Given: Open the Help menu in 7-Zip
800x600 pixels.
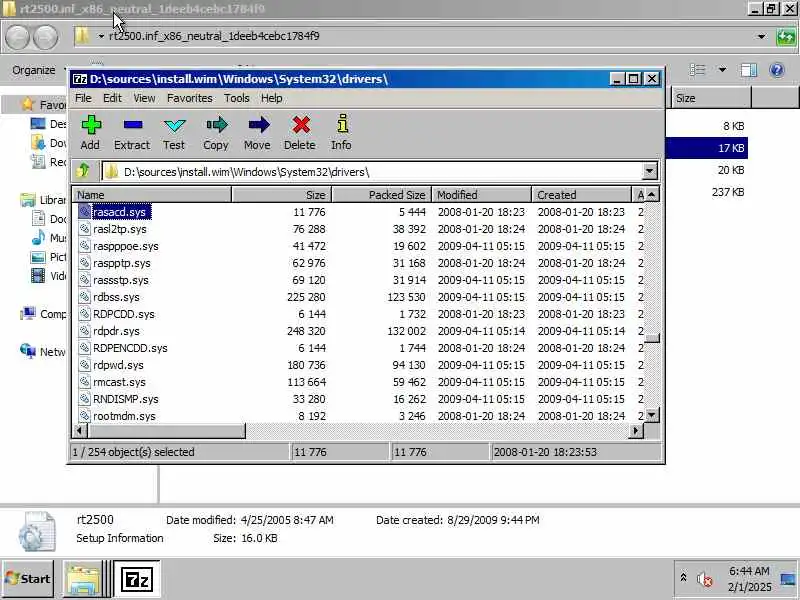Looking at the screenshot, I should 272,98.
